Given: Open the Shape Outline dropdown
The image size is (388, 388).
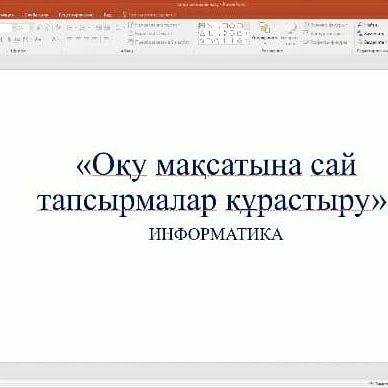Looking at the screenshot, I should pos(322,33).
